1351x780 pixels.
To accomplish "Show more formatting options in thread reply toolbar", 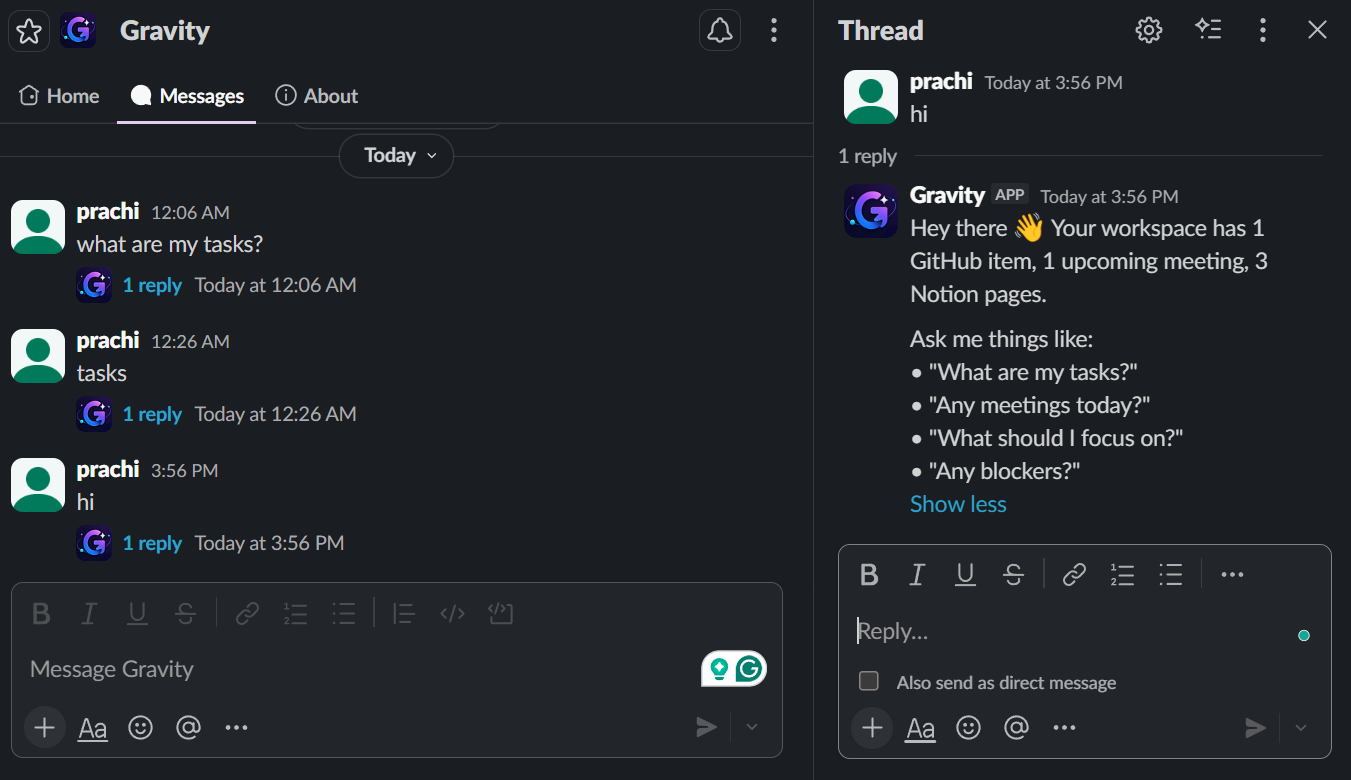I will pos(1232,574).
